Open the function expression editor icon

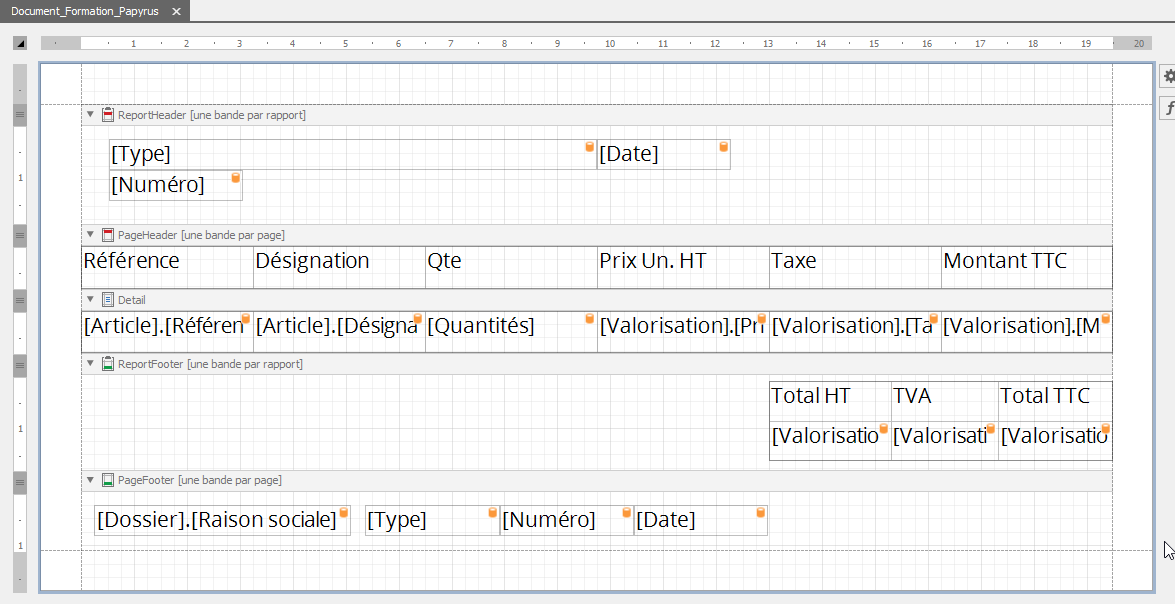(1168, 108)
